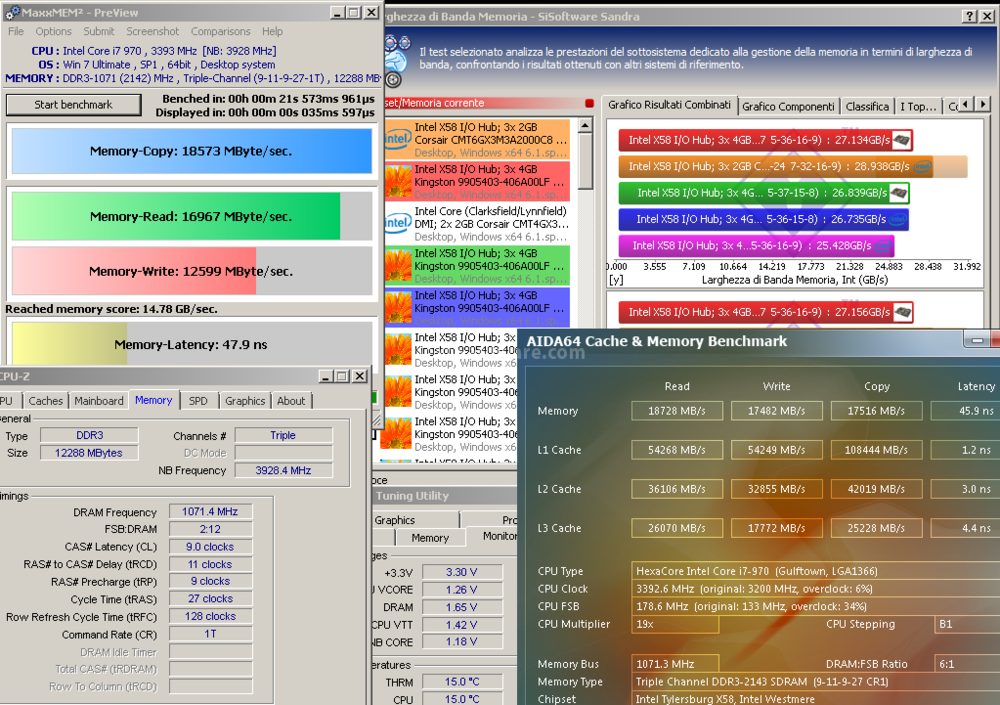Click the scrollbar thumb of Sandra's reference list
The height and width of the screenshot is (705, 1000).
[585, 161]
